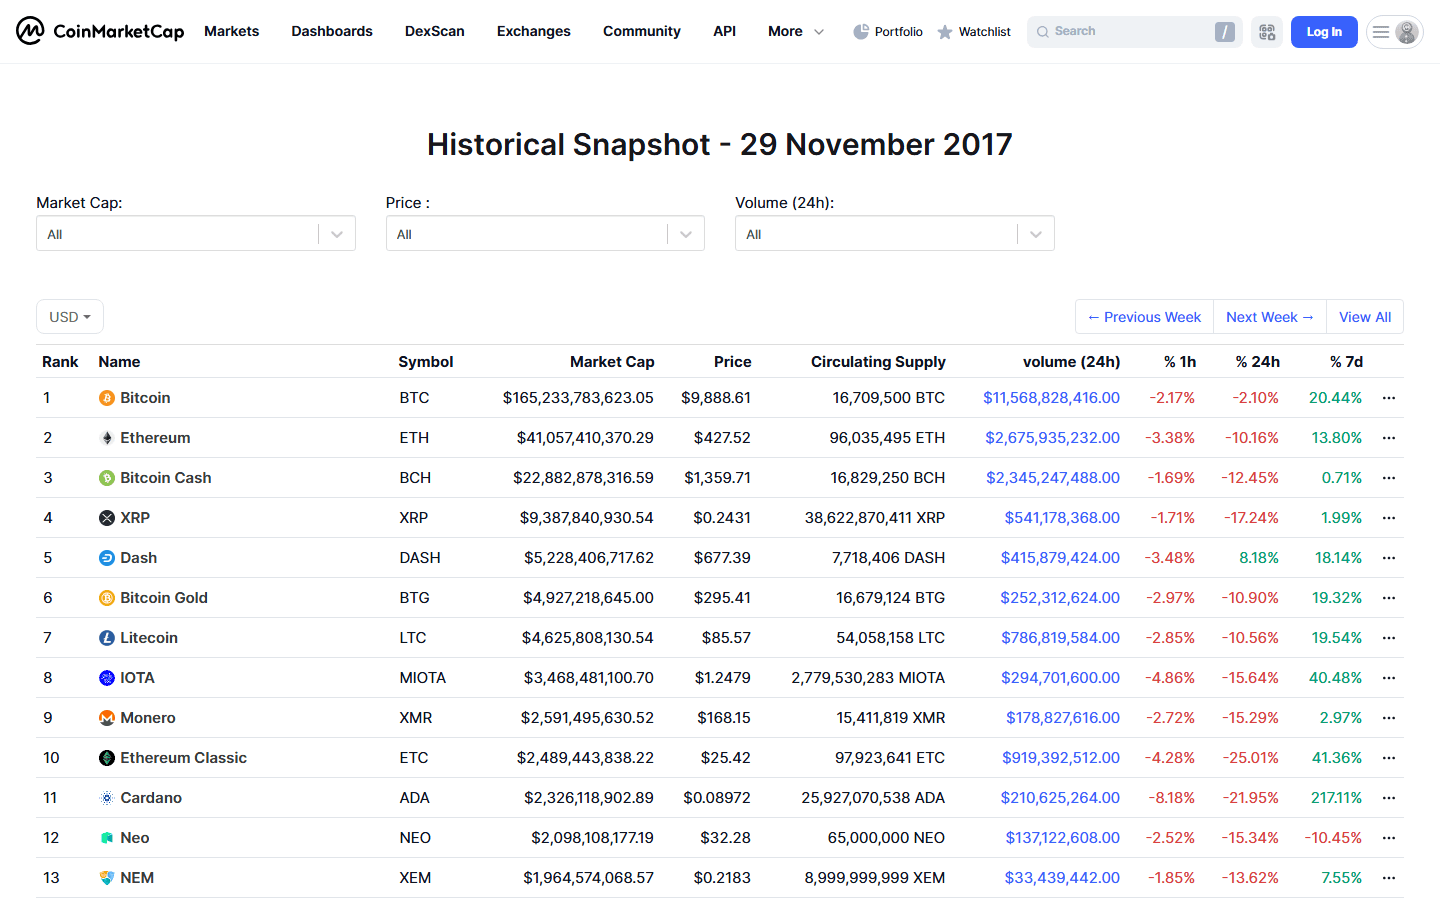Focus the Search input field
The height and width of the screenshot is (900, 1440).
click(x=1135, y=32)
